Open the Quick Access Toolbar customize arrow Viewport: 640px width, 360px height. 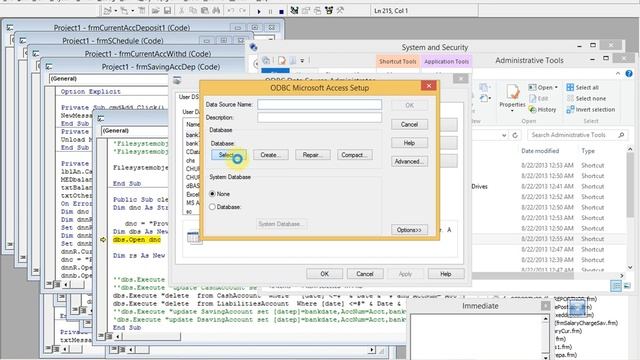coord(302,61)
